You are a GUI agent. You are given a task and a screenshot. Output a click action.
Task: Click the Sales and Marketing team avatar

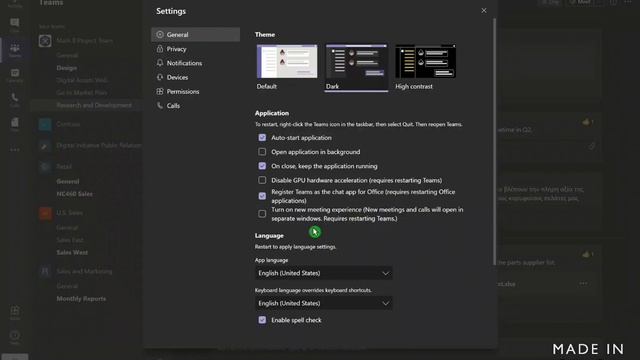[x=45, y=271]
